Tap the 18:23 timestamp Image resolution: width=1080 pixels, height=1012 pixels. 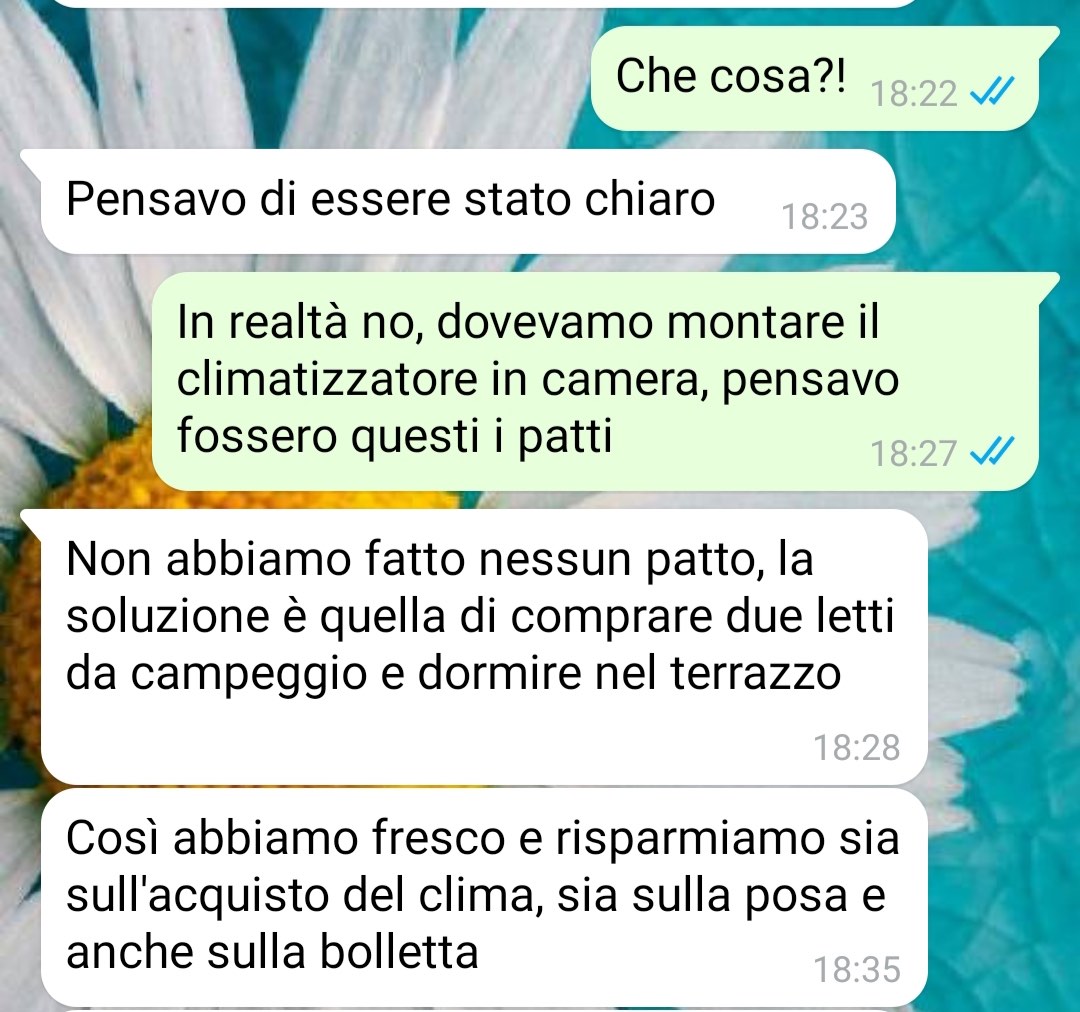click(824, 216)
